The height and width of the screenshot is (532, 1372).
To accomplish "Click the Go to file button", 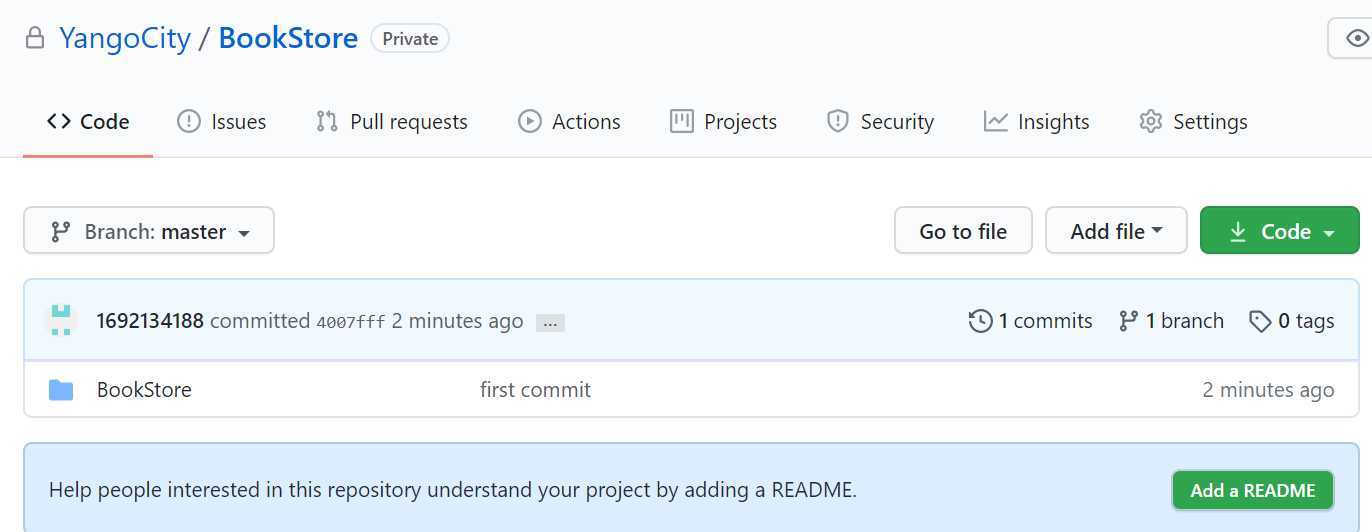I will point(963,231).
